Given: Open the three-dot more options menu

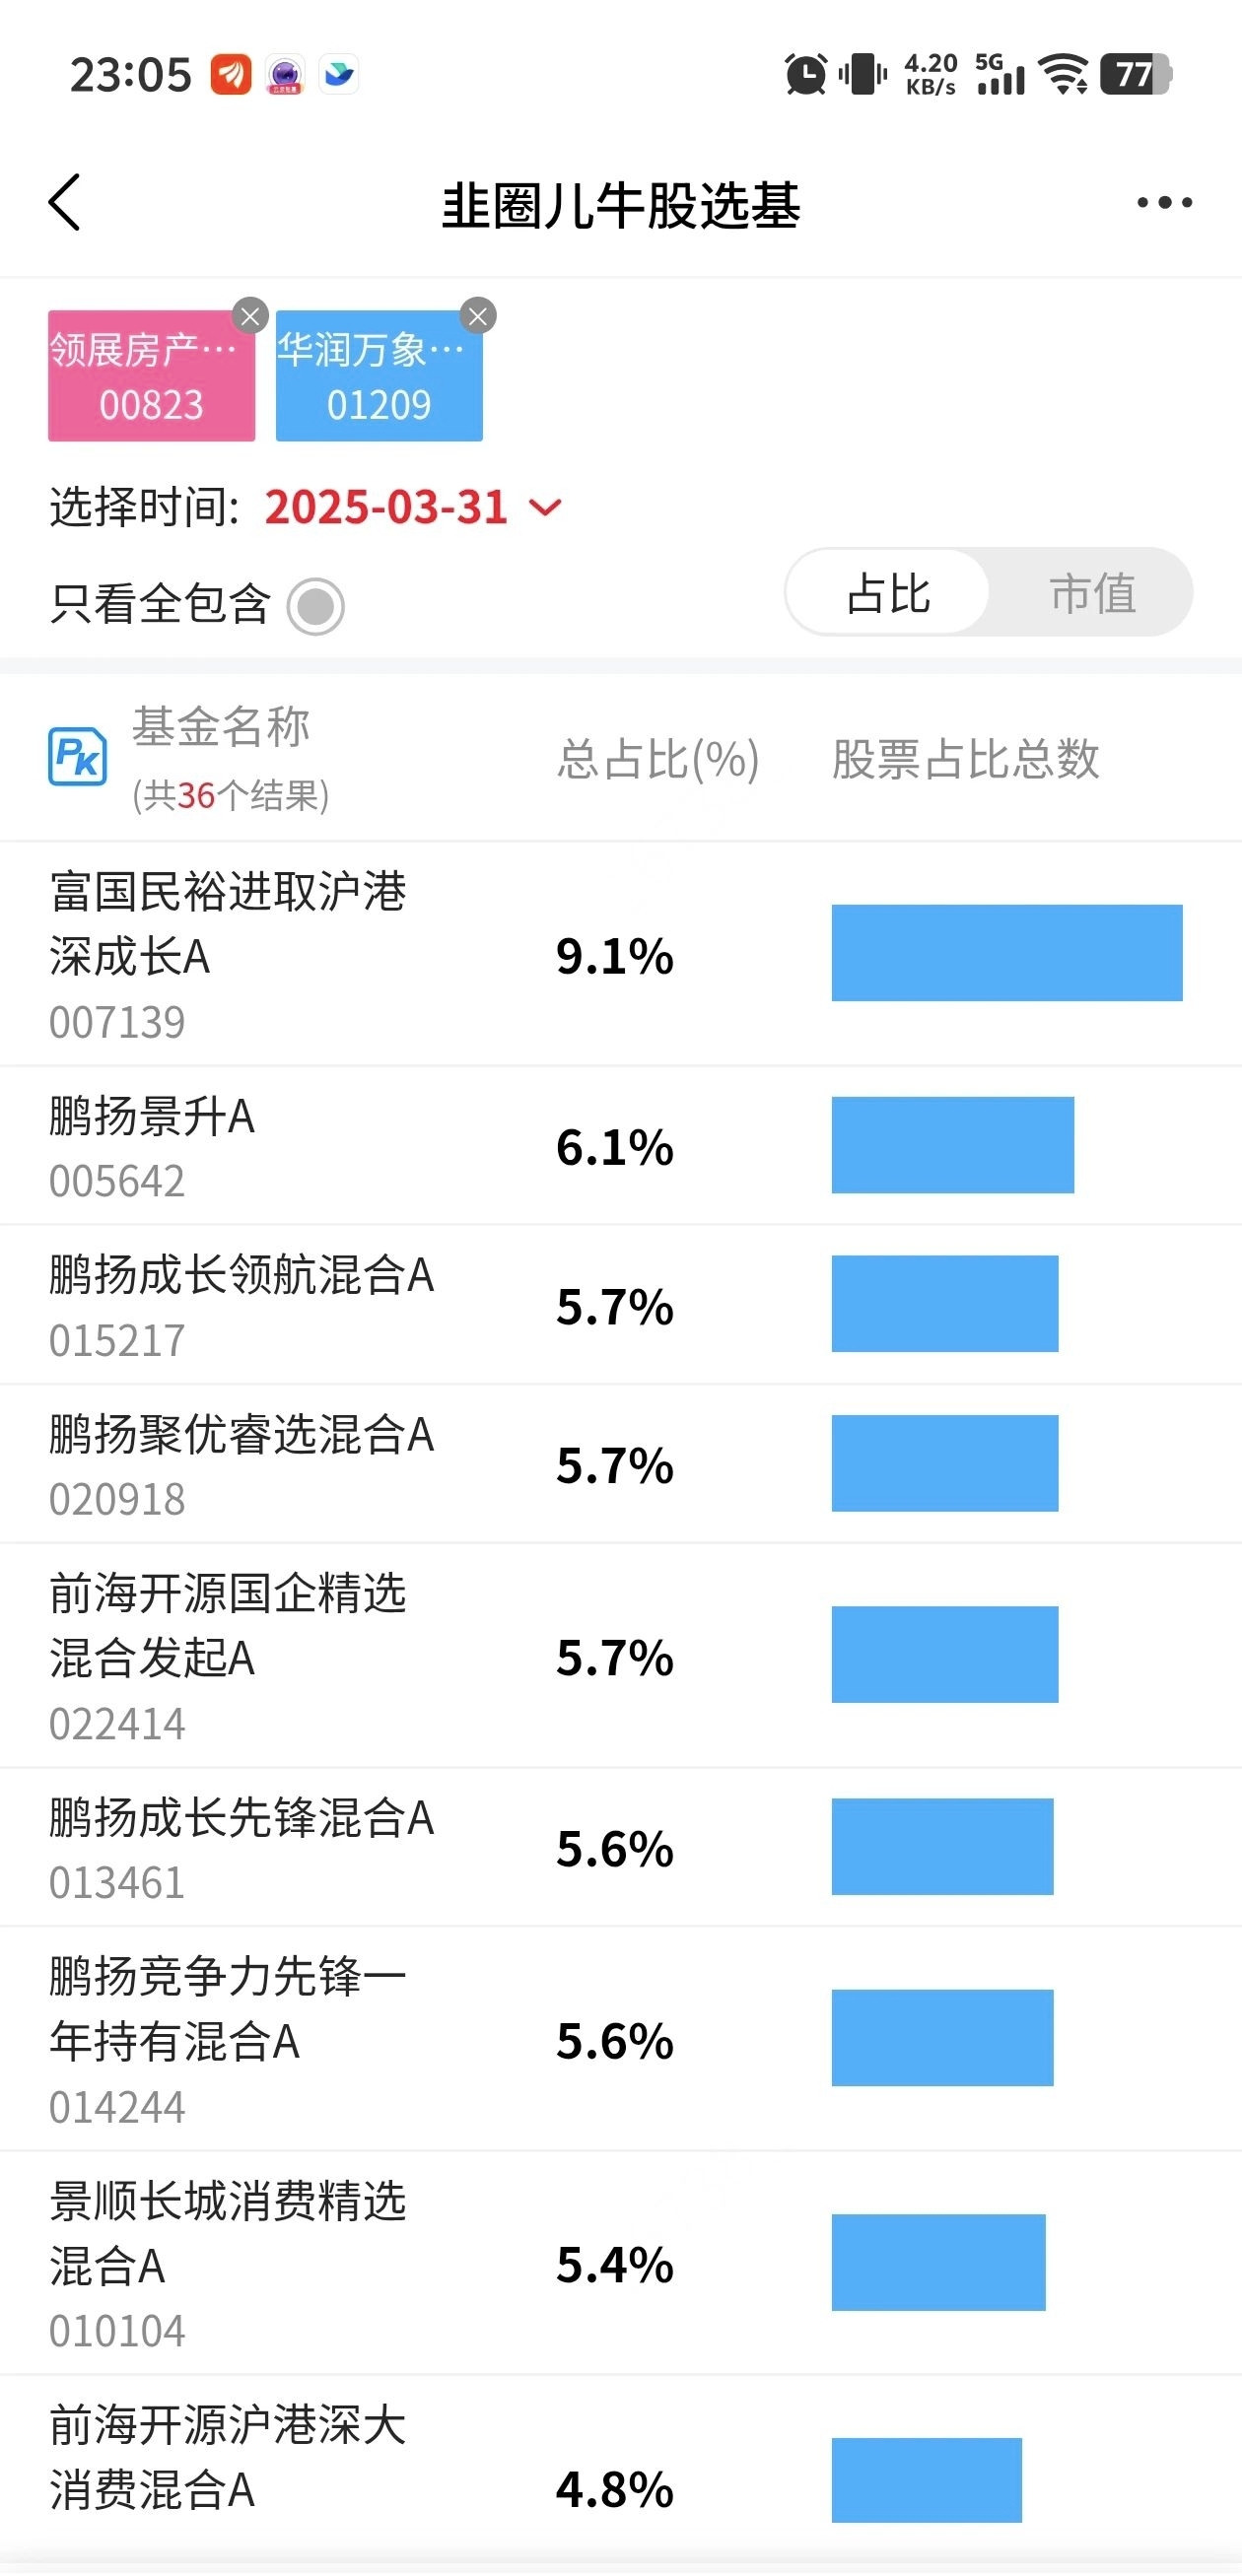Looking at the screenshot, I should tap(1164, 203).
